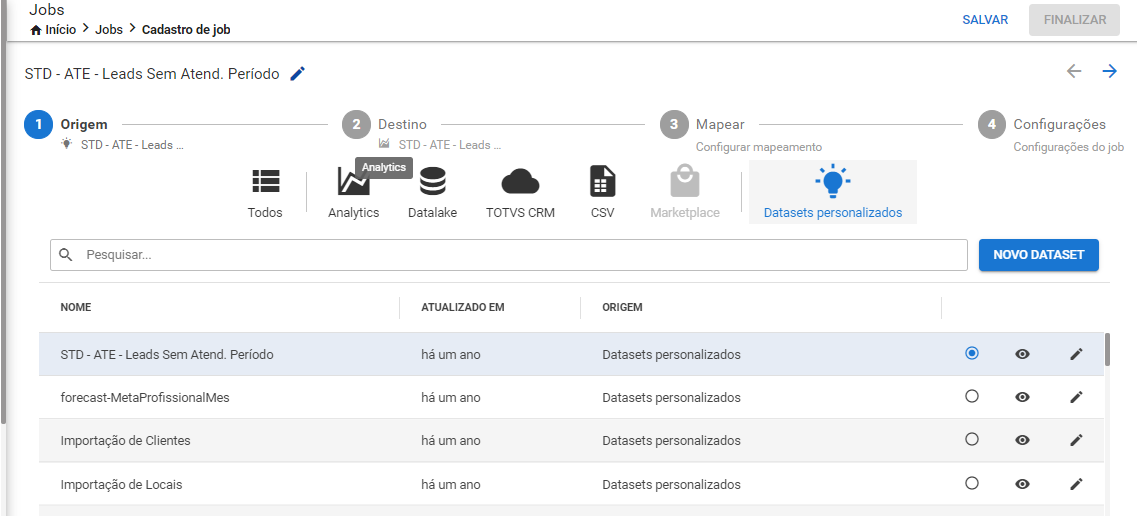Go to next step with right arrow
The image size is (1137, 516).
click(1109, 71)
